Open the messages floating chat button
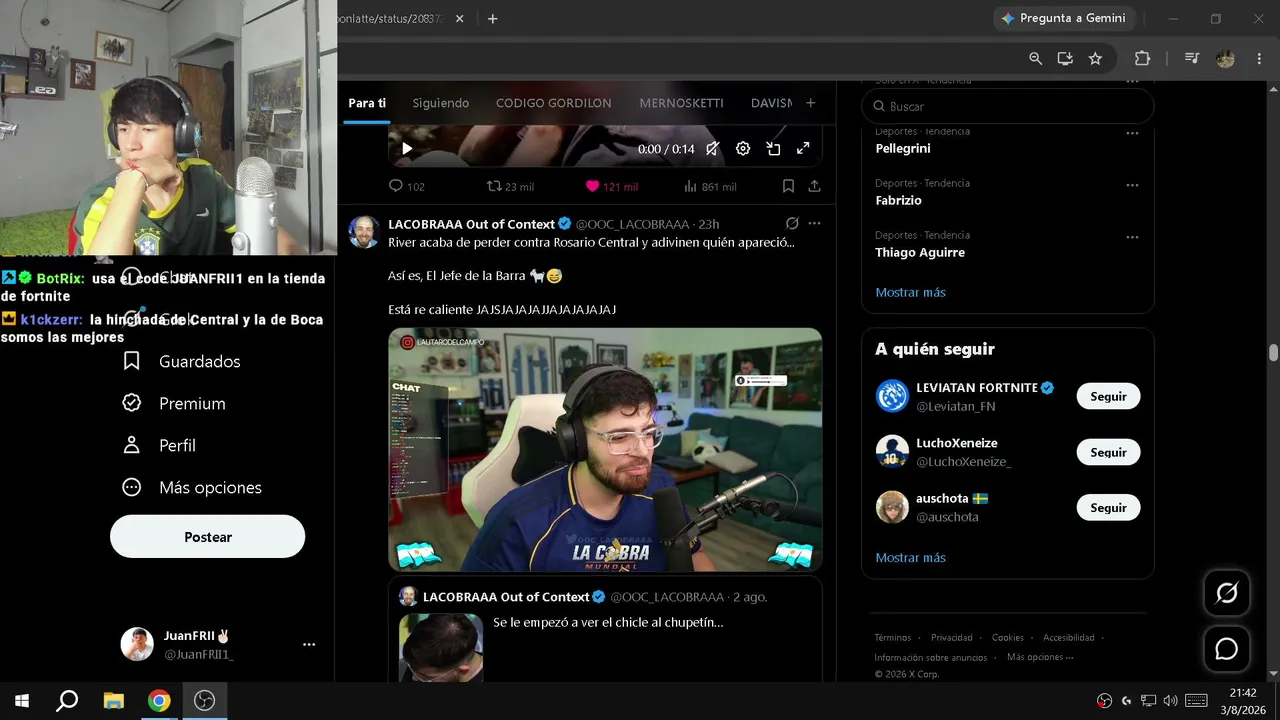The height and width of the screenshot is (720, 1280). [1227, 649]
